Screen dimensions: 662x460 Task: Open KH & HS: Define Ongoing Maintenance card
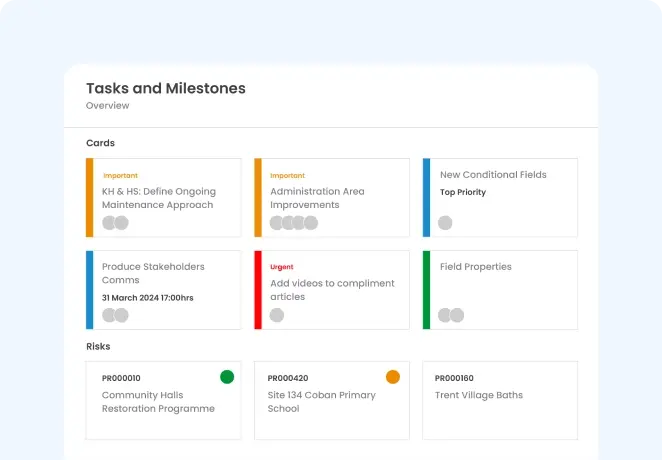coord(158,198)
